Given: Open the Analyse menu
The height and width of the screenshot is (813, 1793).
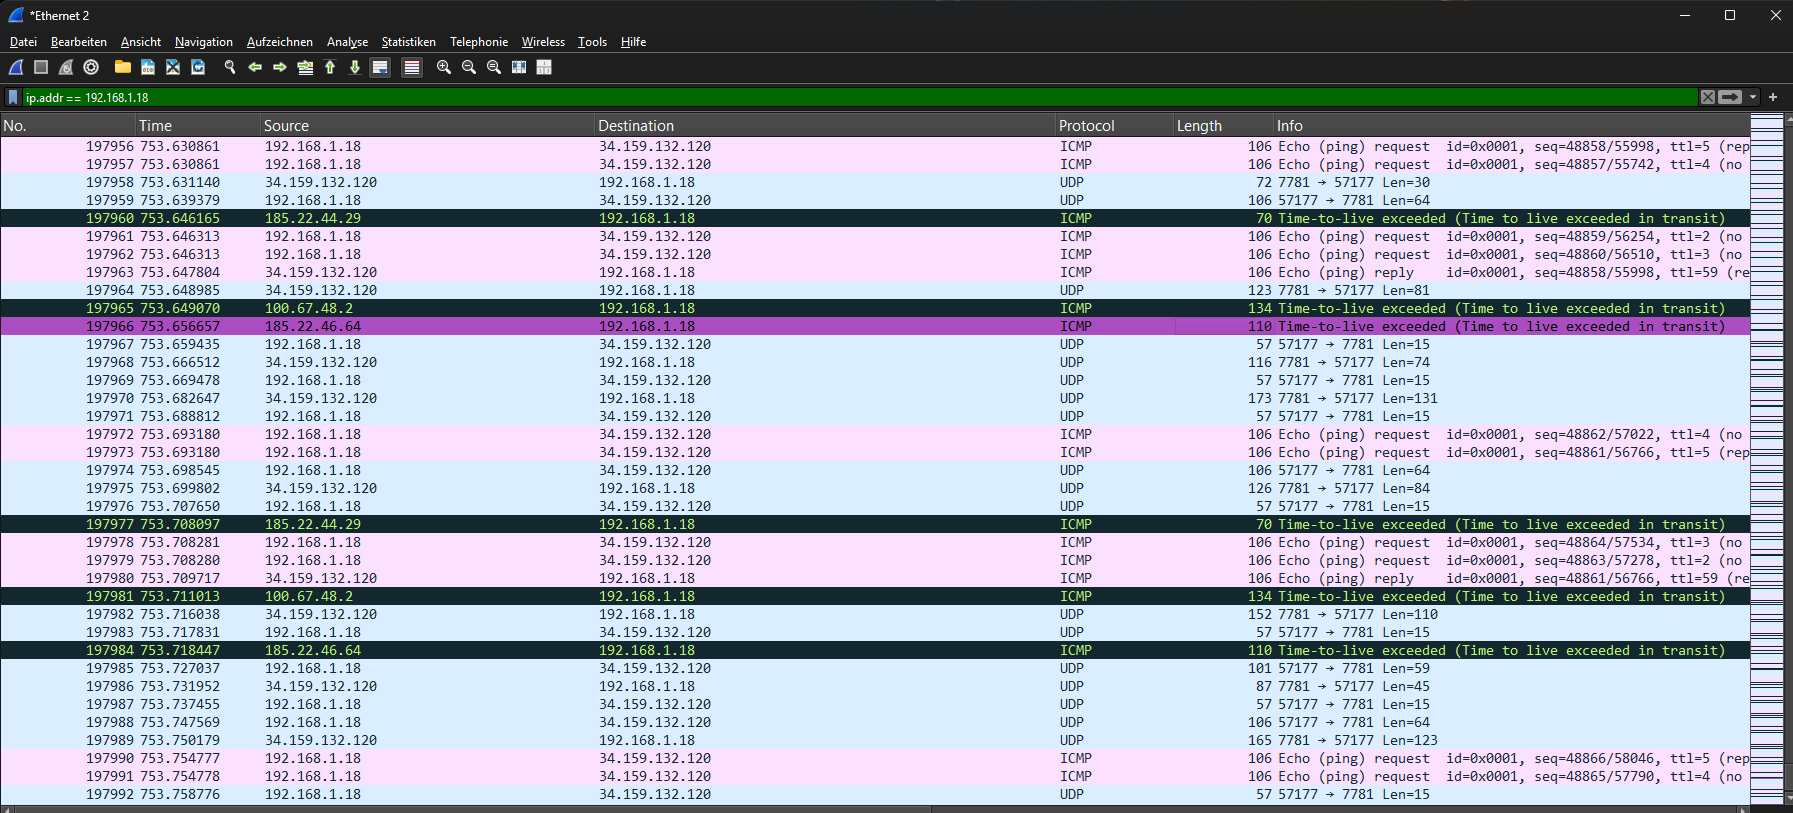Looking at the screenshot, I should (x=347, y=42).
